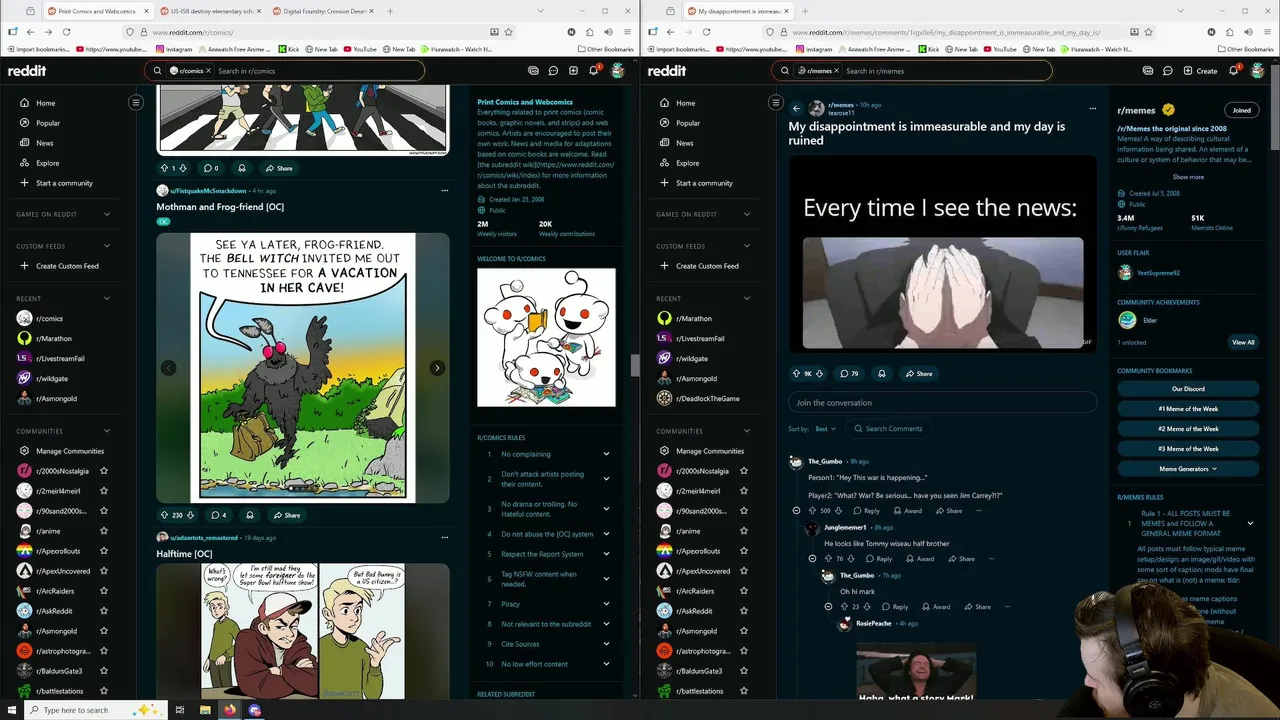Favorite r/2000sNostalgia with the star in the left window

104,471
